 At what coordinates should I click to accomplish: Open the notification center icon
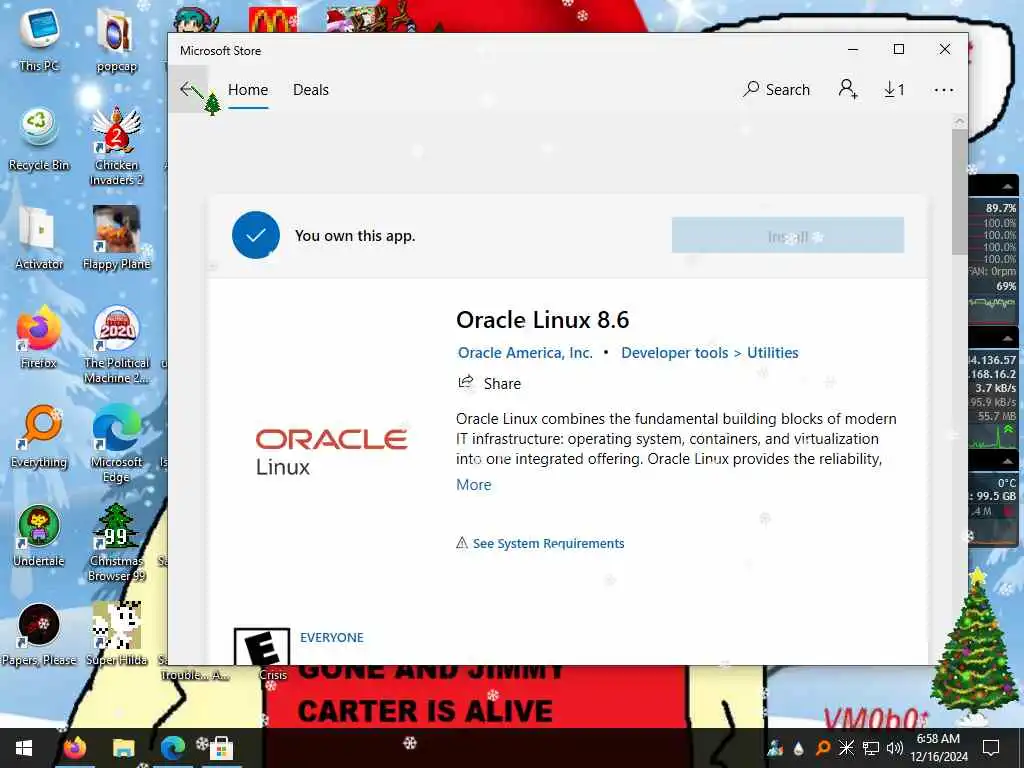(991, 748)
